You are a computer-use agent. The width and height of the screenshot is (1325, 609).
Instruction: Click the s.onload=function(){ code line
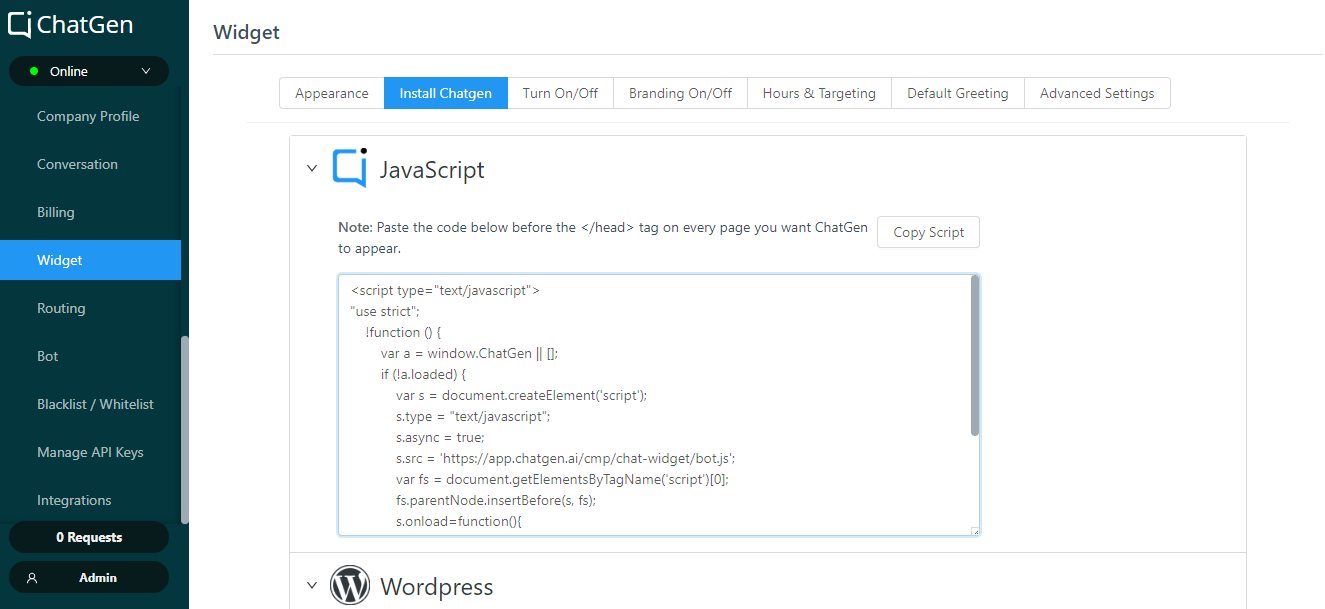coord(459,521)
